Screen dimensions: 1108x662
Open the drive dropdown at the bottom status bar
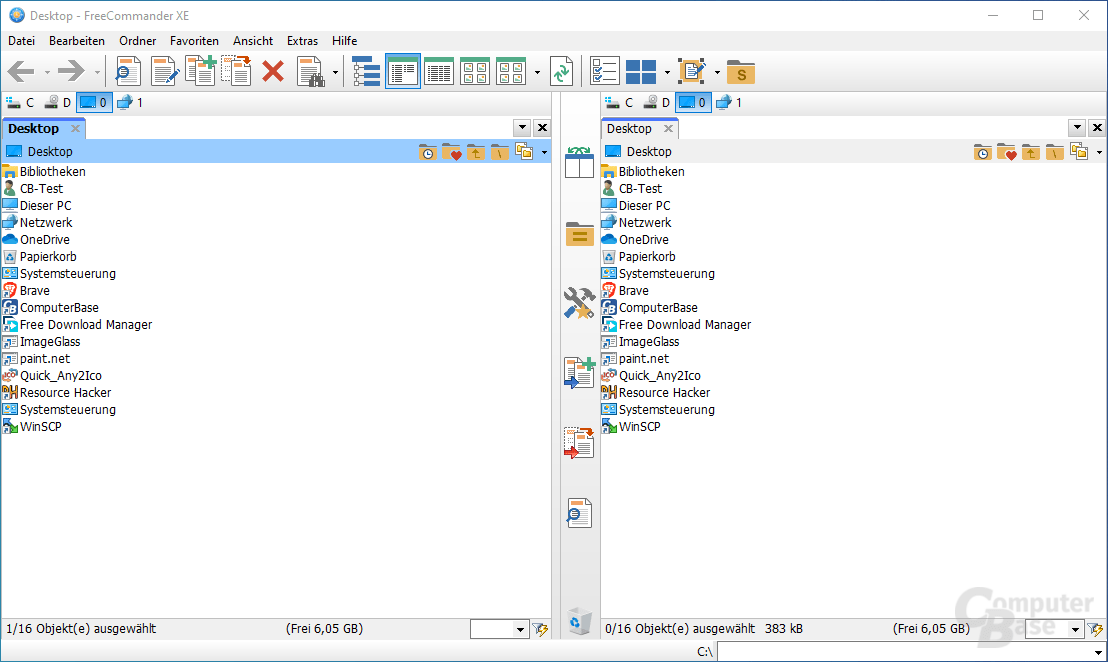point(499,628)
